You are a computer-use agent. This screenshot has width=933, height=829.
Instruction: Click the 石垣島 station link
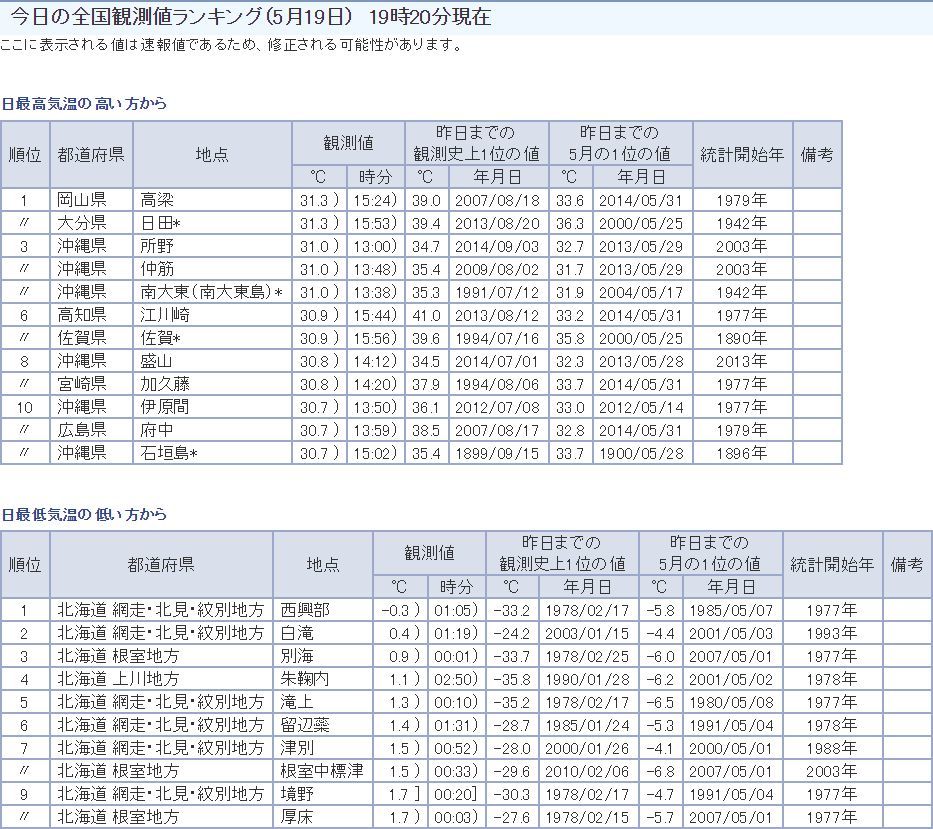click(x=168, y=453)
